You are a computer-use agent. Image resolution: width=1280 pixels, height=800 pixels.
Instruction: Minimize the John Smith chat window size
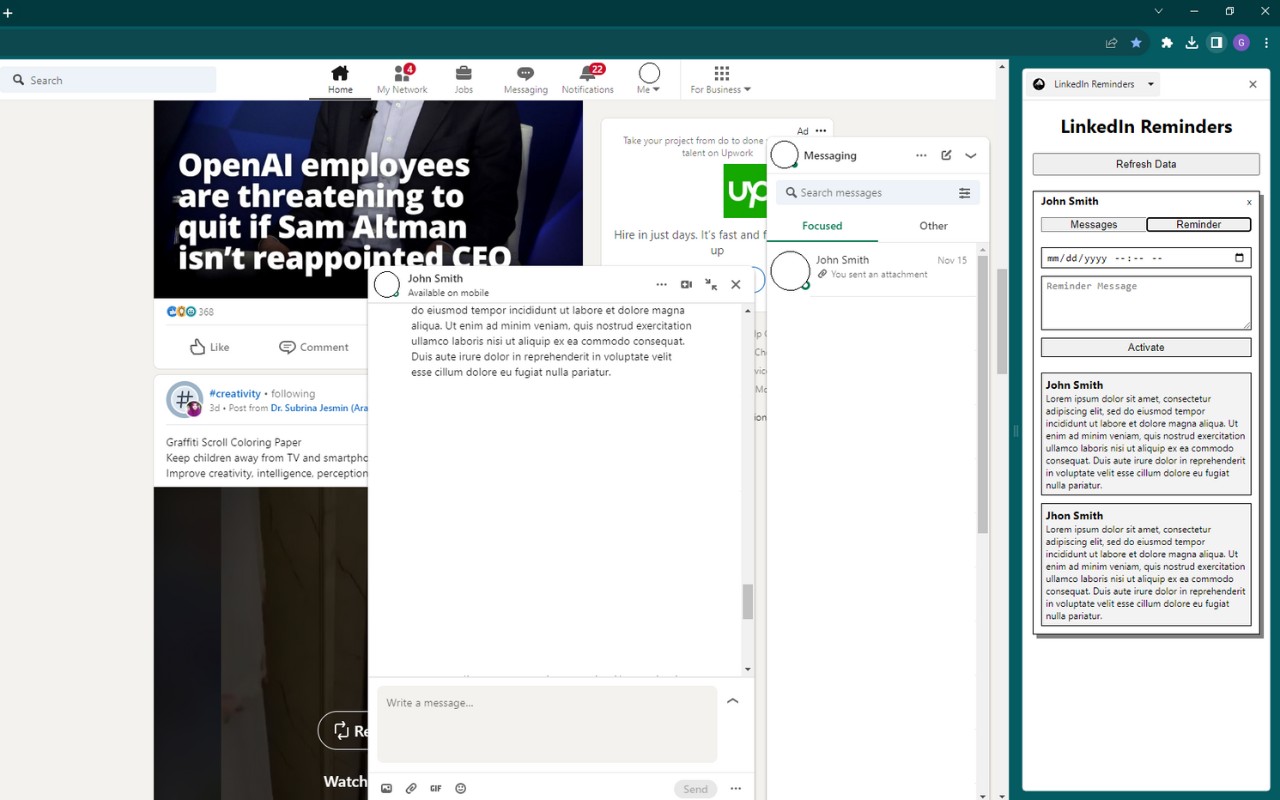pos(711,285)
